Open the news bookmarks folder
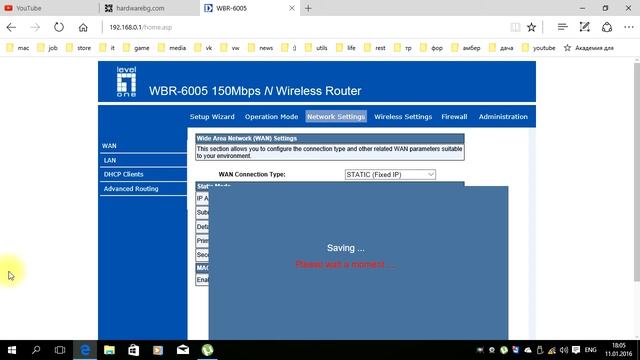This screenshot has width=640, height=360. coord(260,48)
